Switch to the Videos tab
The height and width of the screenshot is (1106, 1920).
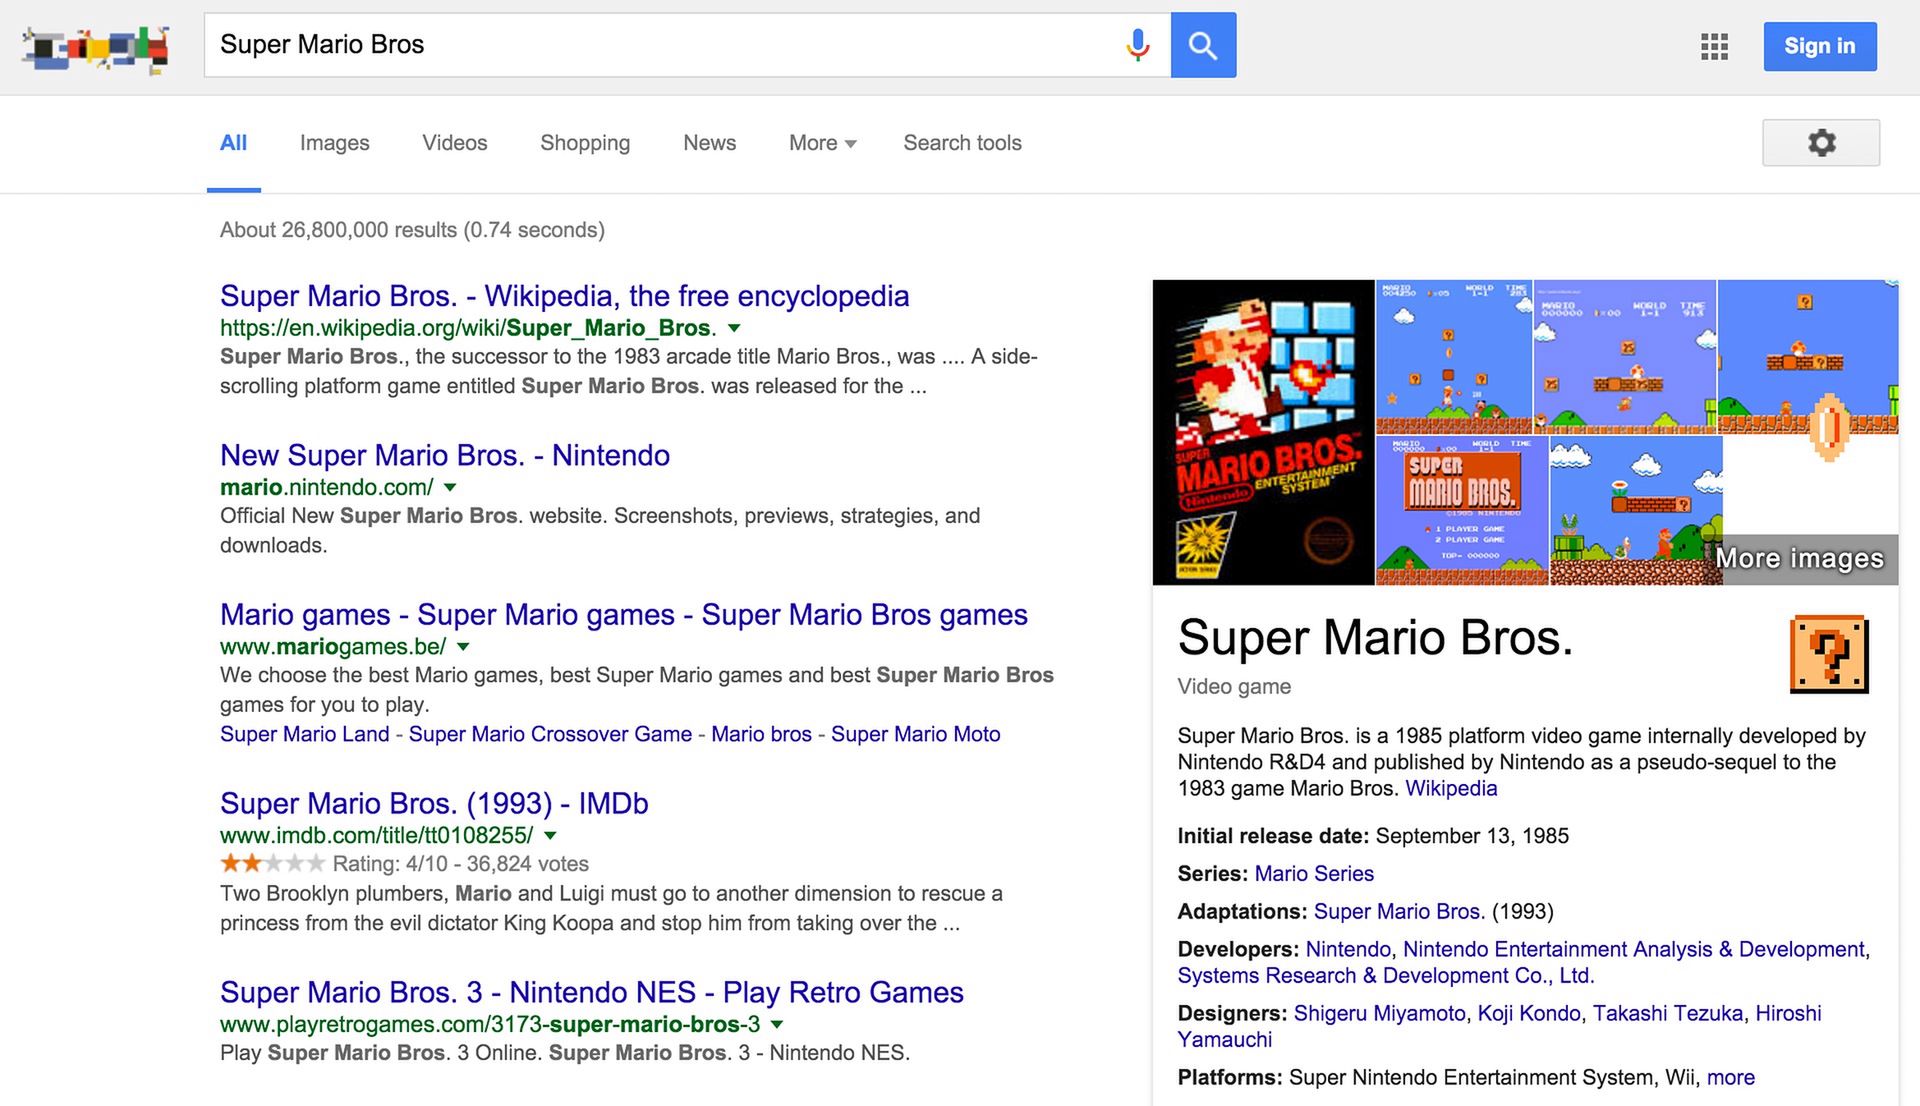454,143
